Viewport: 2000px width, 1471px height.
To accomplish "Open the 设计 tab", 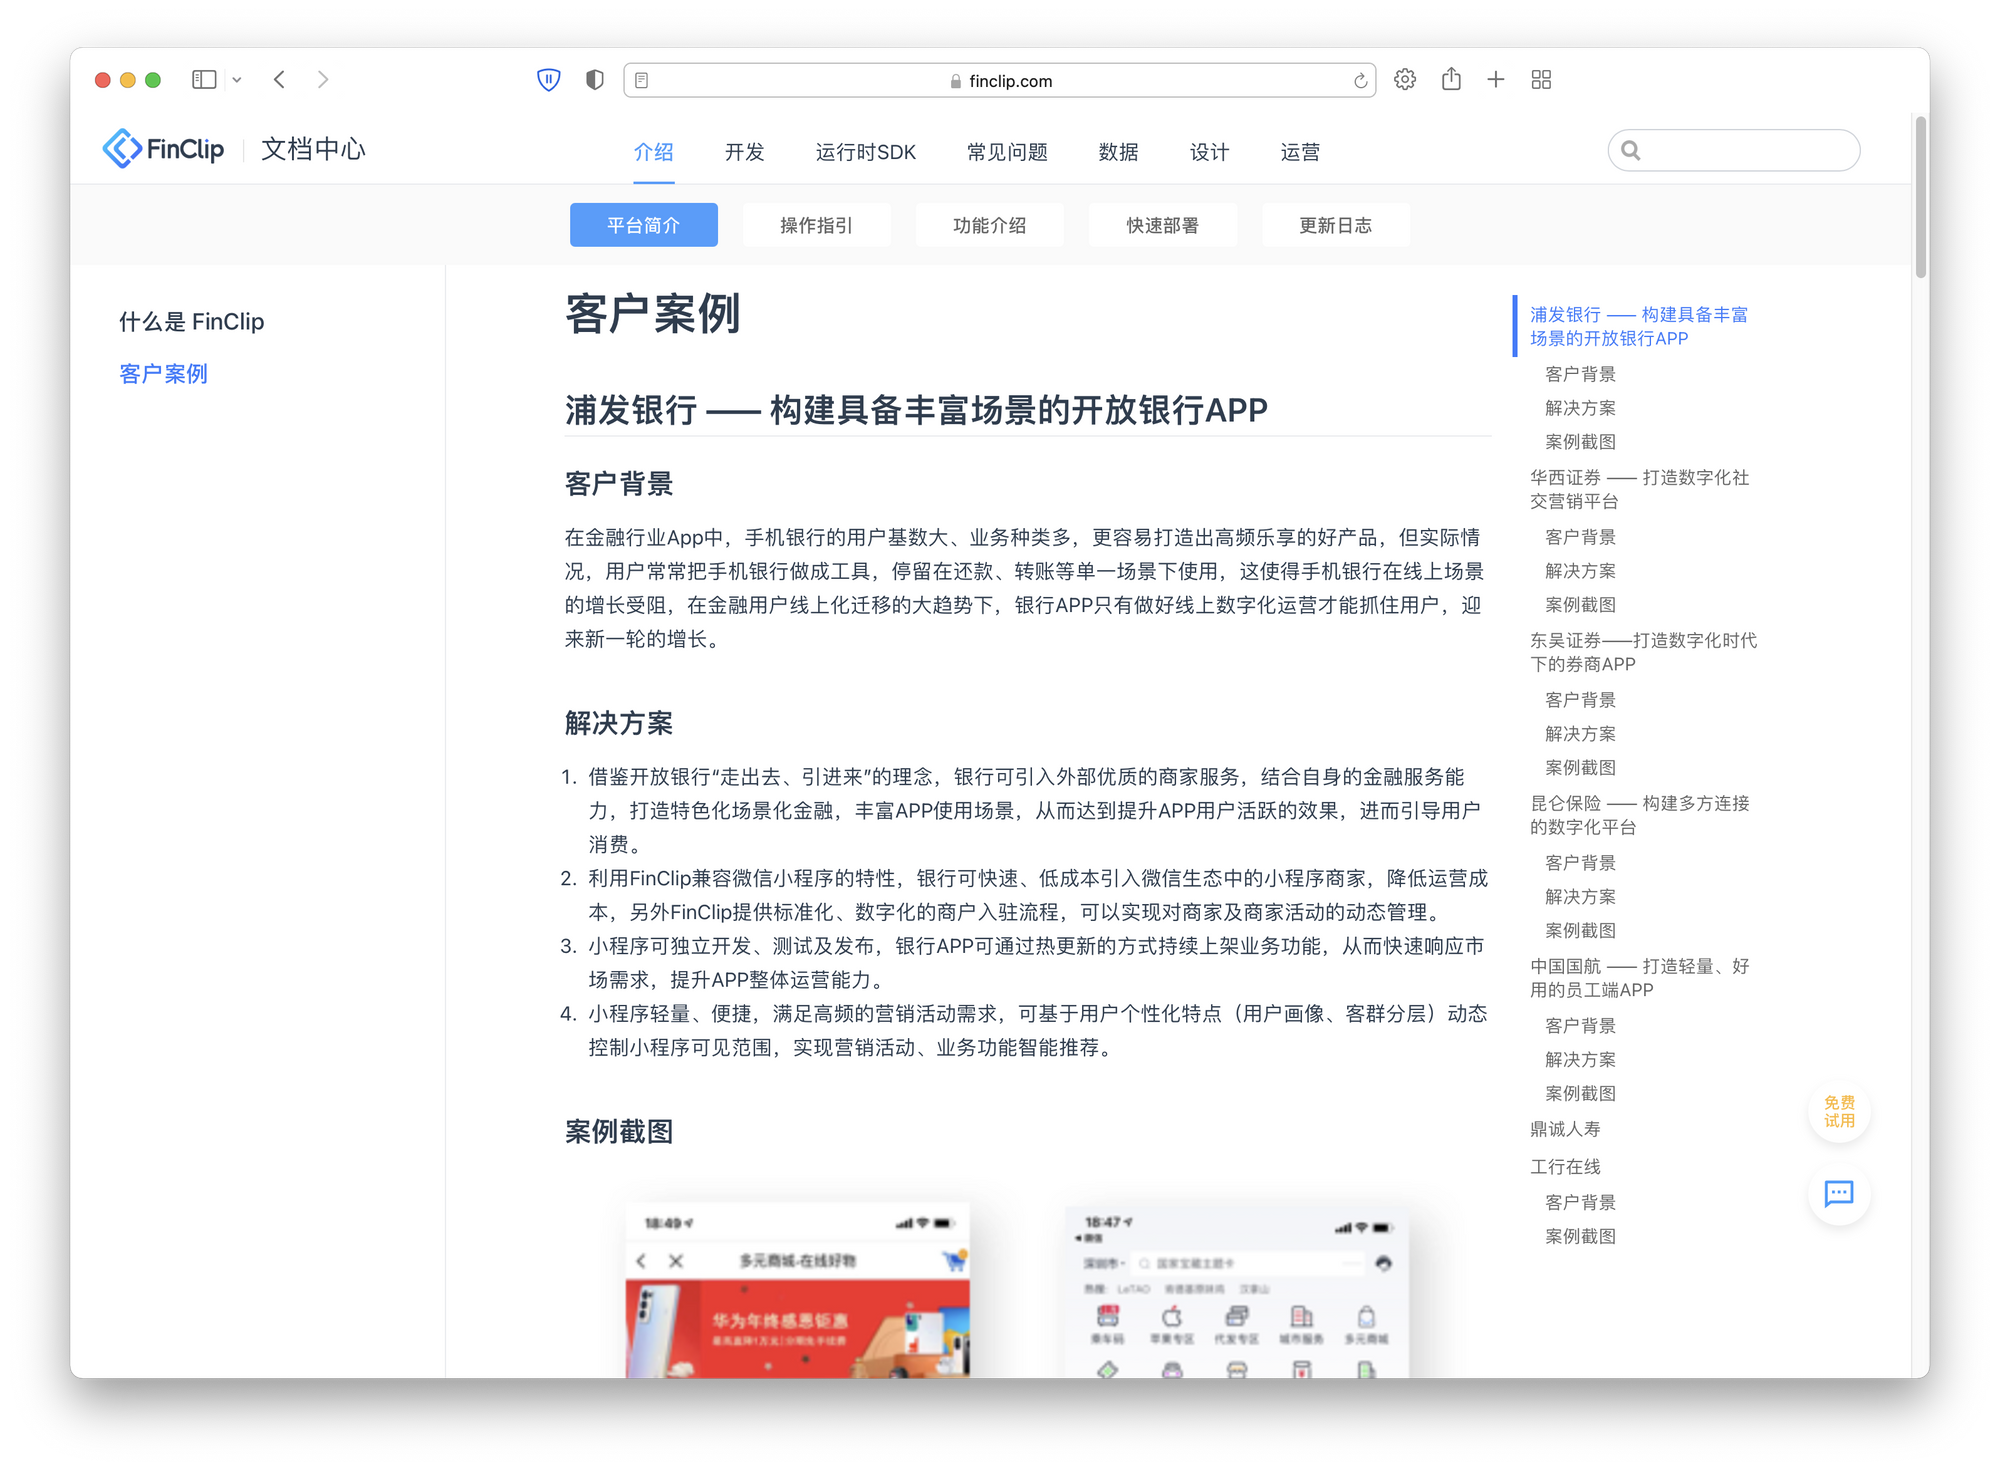I will (x=1210, y=152).
